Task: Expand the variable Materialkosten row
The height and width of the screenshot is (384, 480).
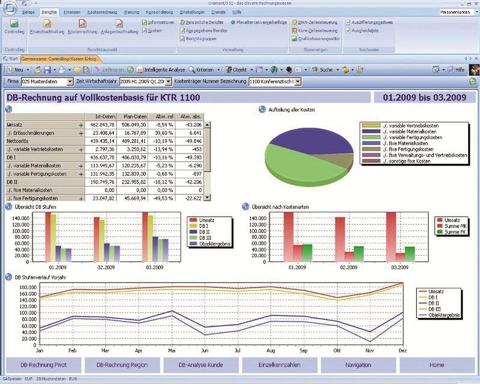Action: pos(81,166)
